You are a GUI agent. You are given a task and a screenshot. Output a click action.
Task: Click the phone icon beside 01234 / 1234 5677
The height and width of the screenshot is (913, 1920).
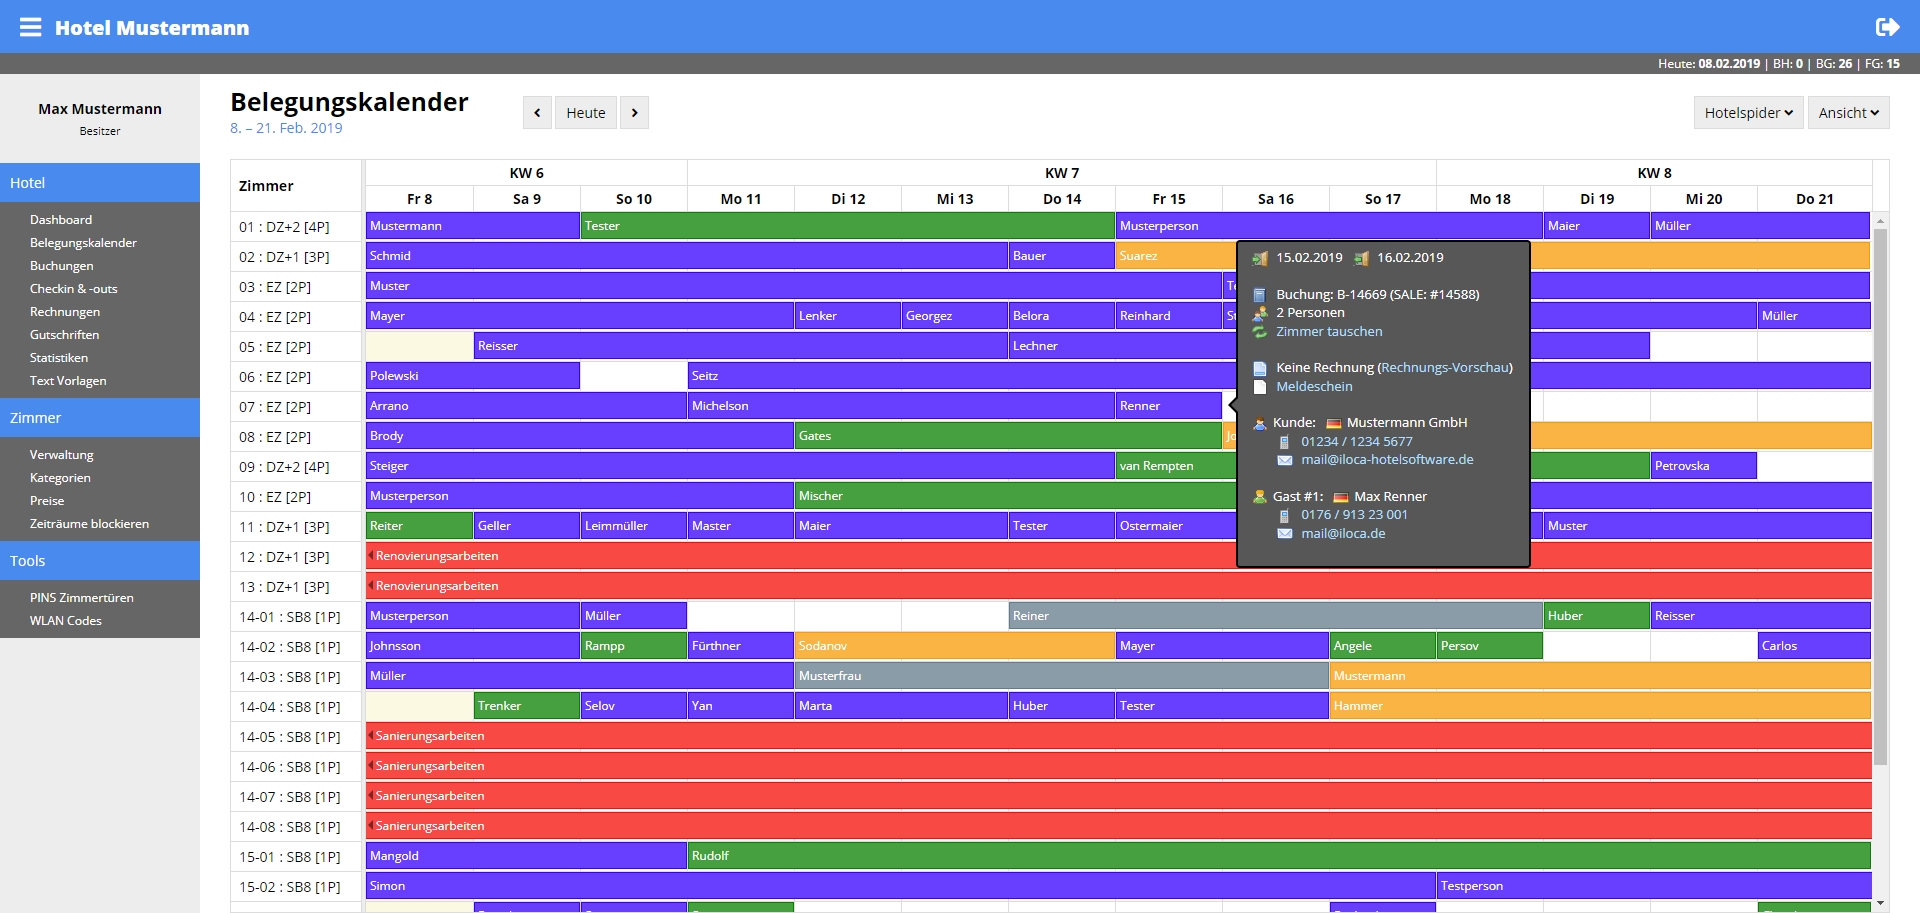(x=1285, y=442)
